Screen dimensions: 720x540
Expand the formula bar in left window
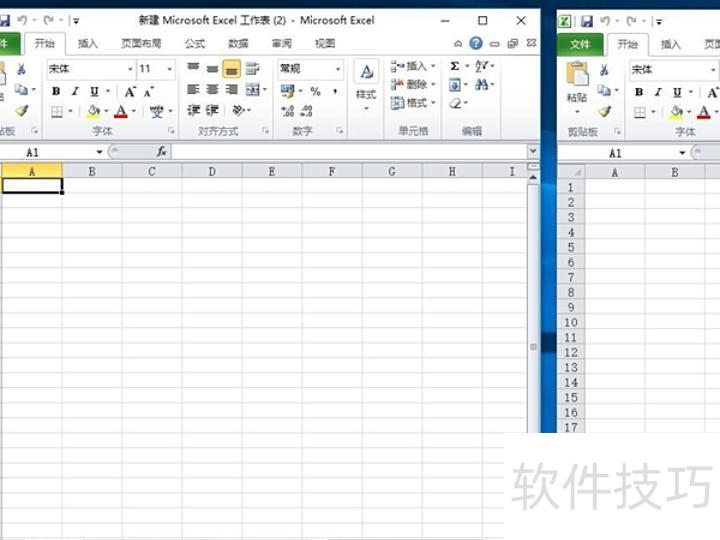point(533,151)
